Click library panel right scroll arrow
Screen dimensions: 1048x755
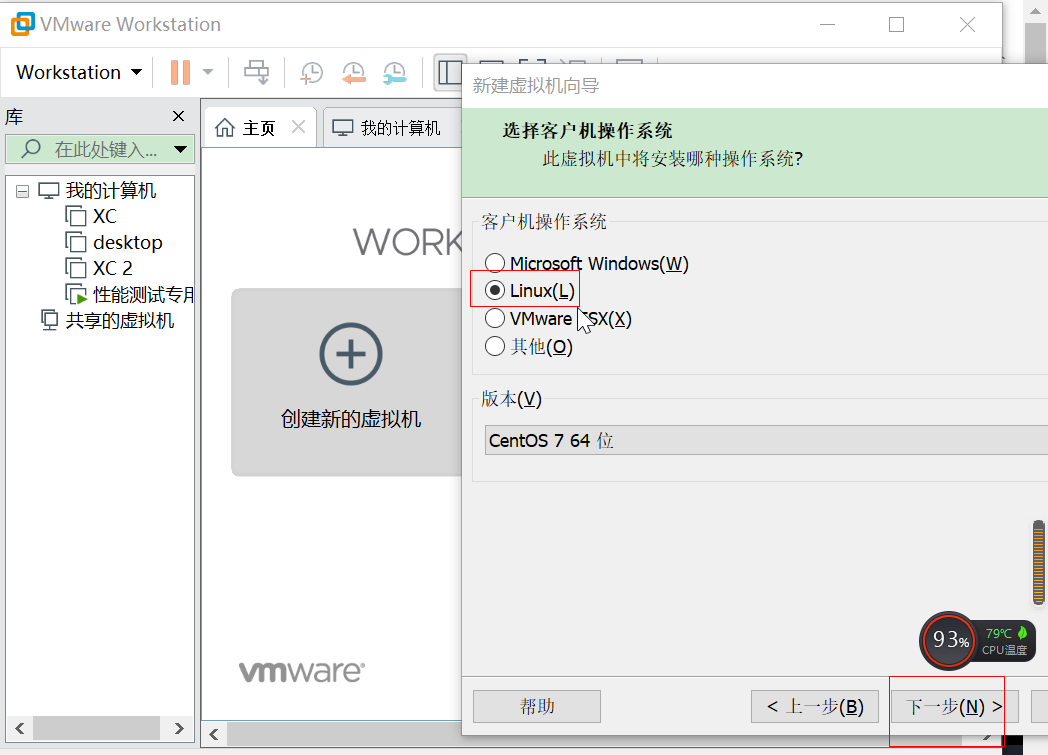(179, 728)
